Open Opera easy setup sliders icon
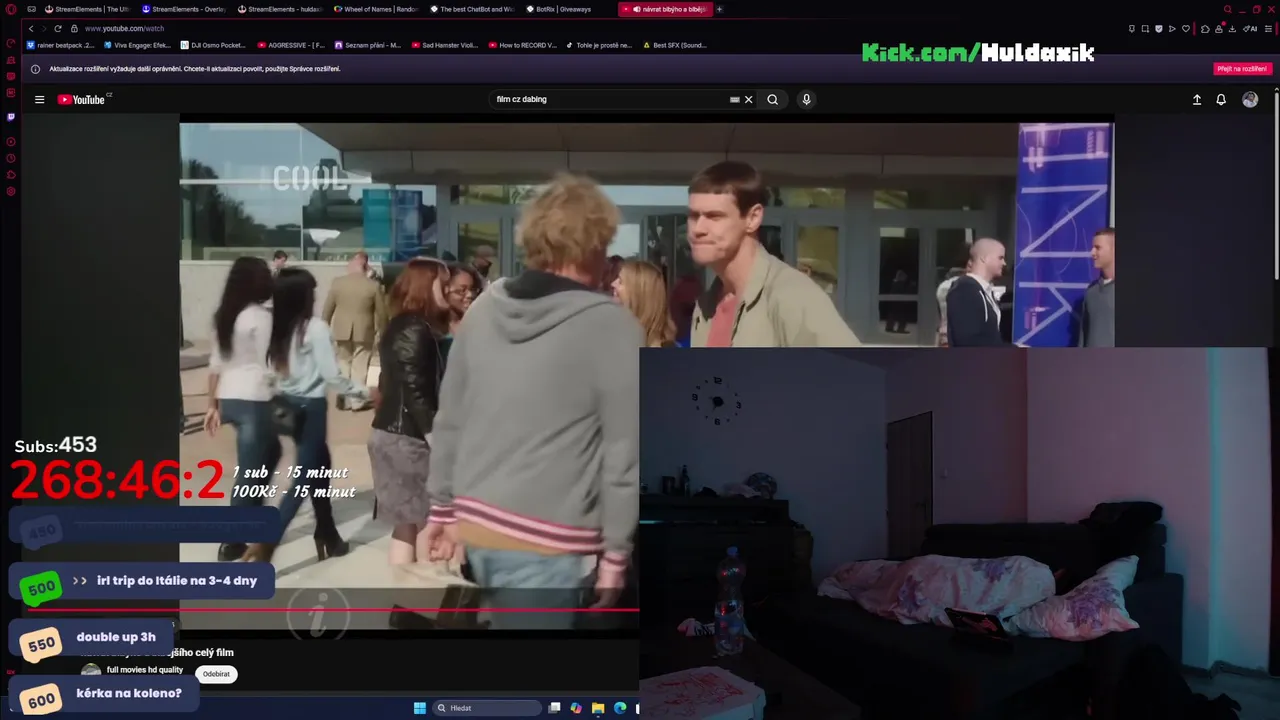Screen dimensions: 1280x720 (x=1267, y=28)
